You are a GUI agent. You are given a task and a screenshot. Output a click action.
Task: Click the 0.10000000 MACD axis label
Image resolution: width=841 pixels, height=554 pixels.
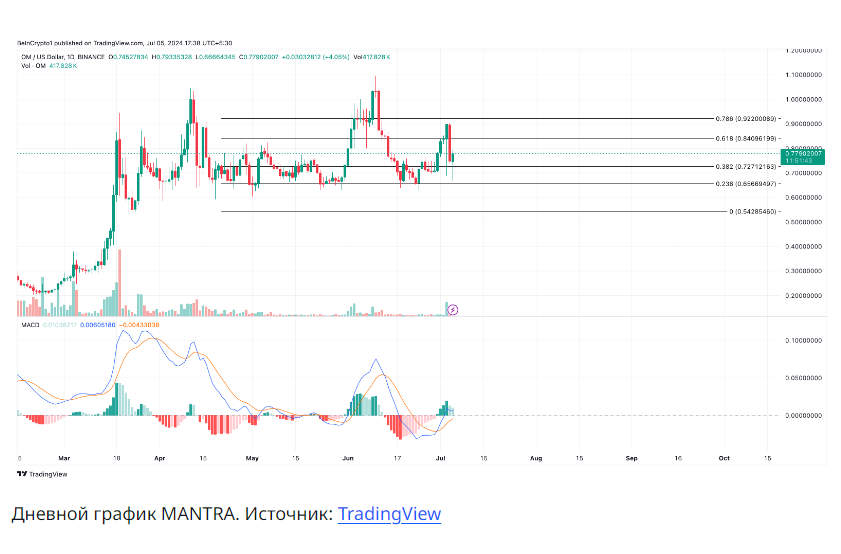pyautogui.click(x=803, y=341)
